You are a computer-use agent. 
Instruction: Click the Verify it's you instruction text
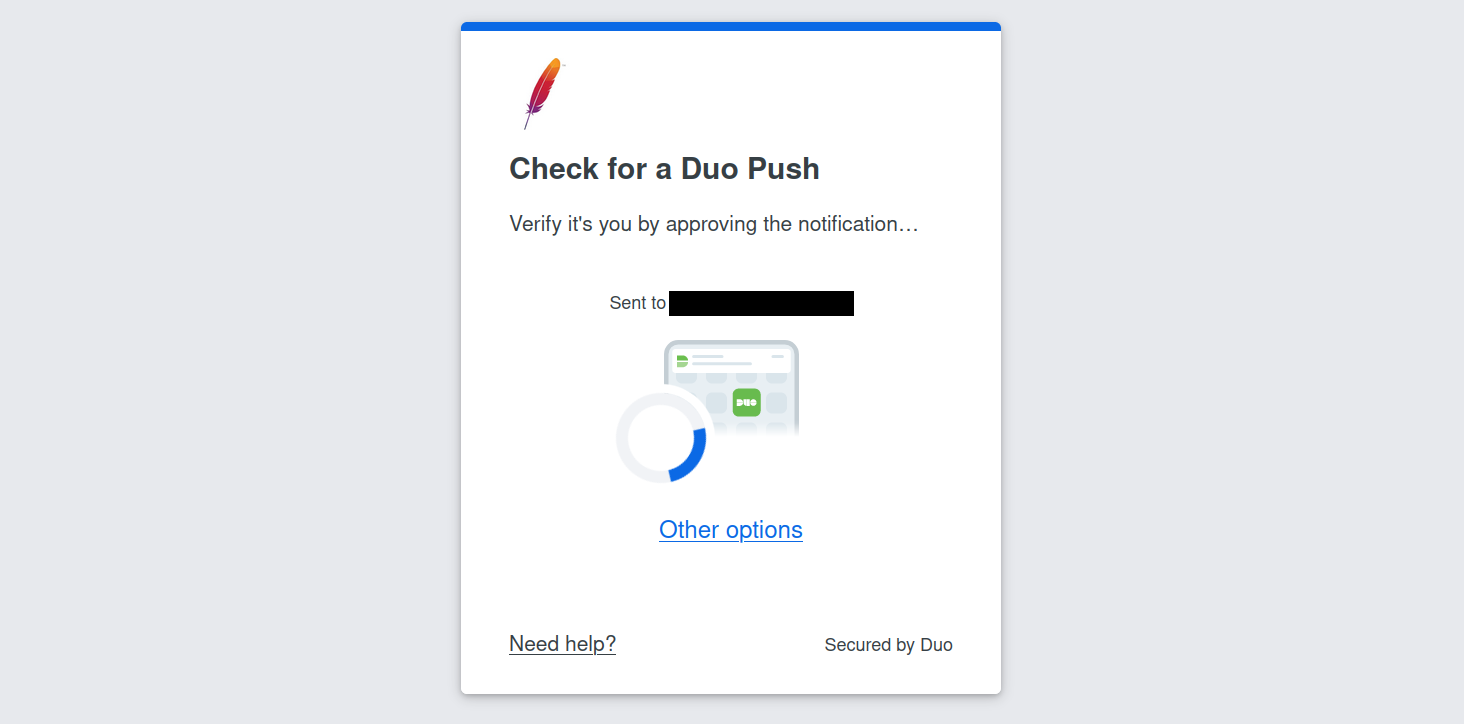[713, 224]
